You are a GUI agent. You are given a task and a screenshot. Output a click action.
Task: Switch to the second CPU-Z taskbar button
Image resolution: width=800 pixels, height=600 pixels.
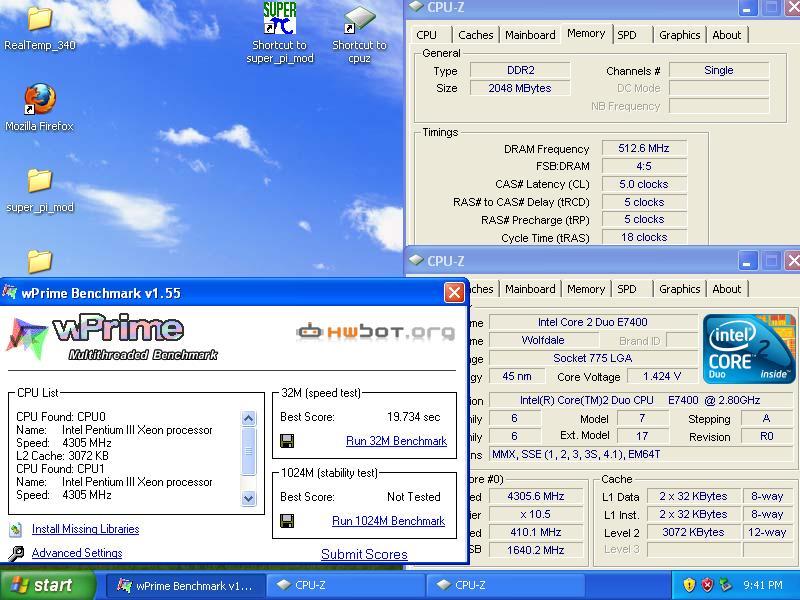pyautogui.click(x=505, y=585)
